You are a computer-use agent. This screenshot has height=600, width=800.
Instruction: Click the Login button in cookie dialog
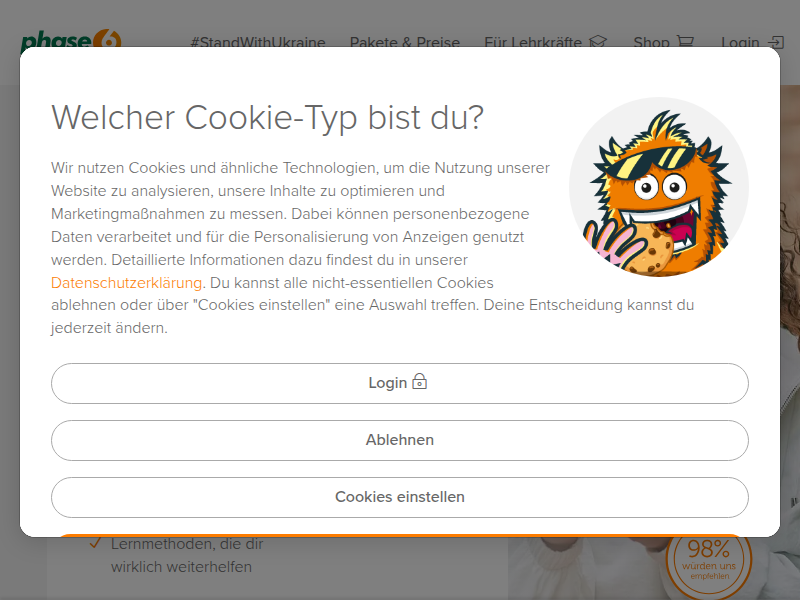[399, 383]
